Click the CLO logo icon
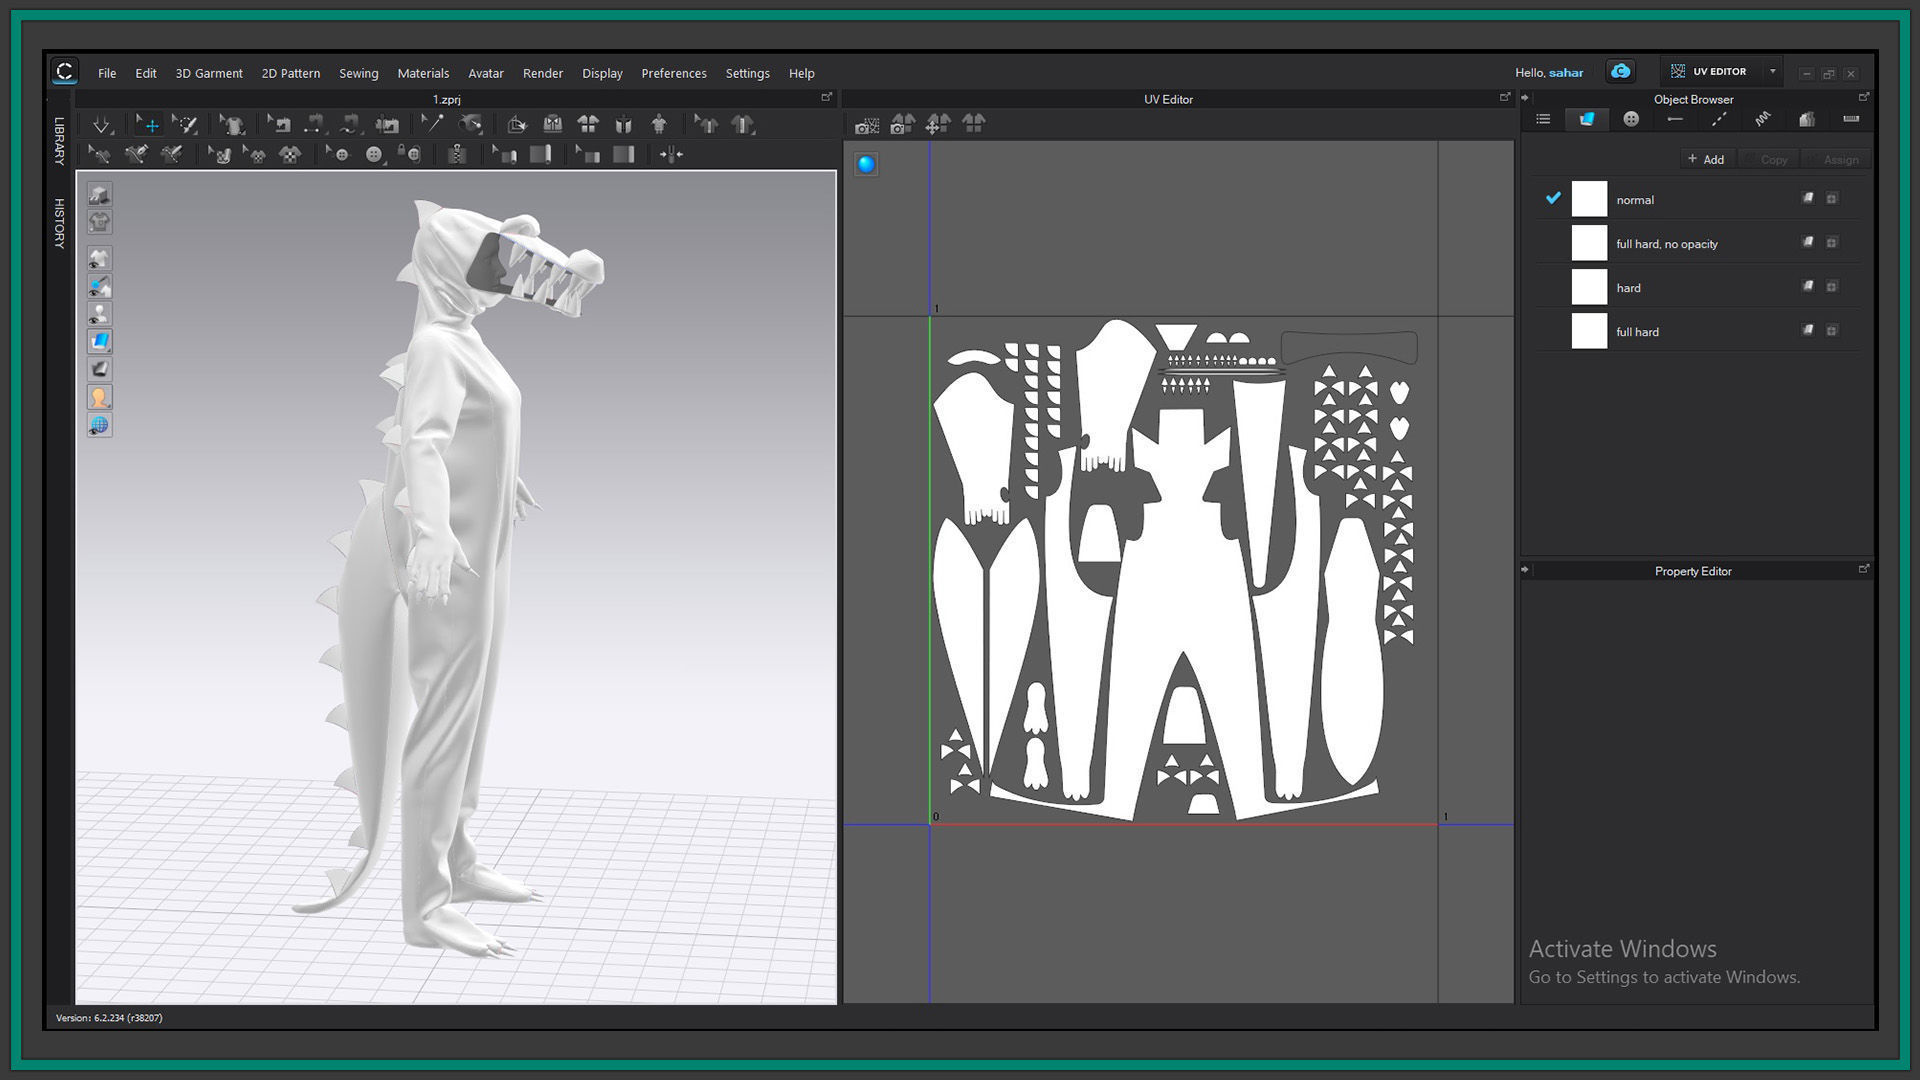 65,71
